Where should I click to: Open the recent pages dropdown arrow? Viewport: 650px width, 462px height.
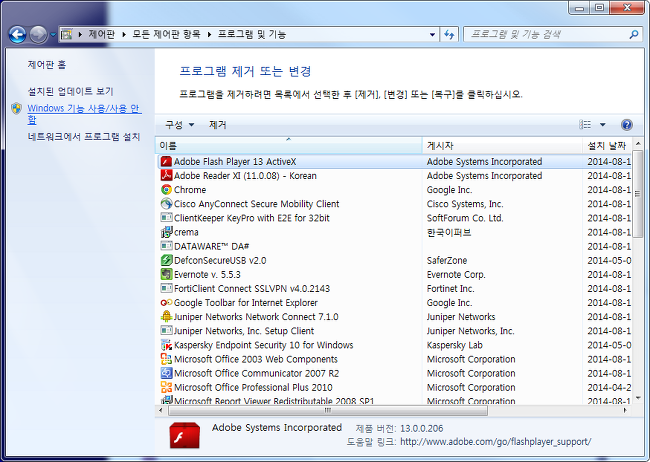click(53, 35)
